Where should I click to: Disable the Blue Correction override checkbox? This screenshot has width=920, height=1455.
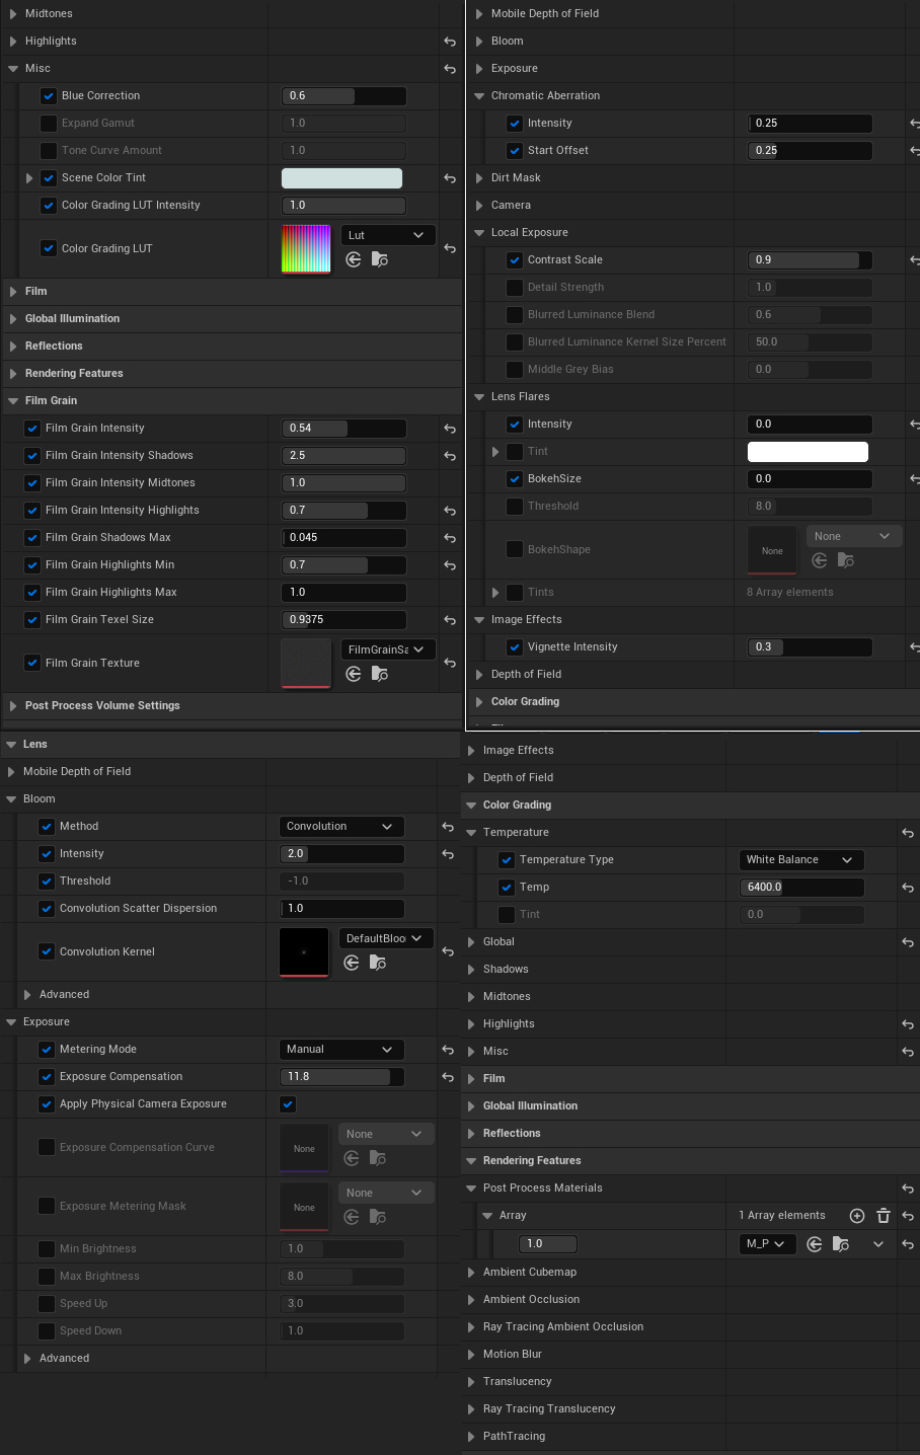[x=48, y=96]
